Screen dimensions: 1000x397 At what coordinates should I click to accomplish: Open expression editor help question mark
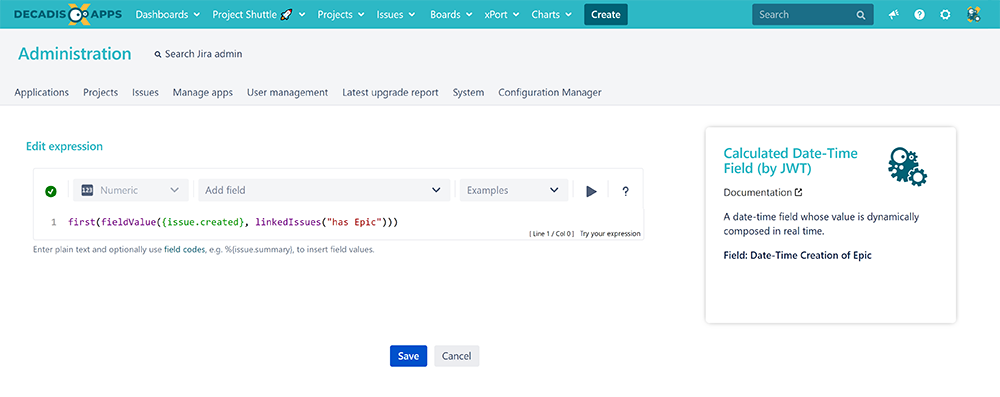click(626, 191)
